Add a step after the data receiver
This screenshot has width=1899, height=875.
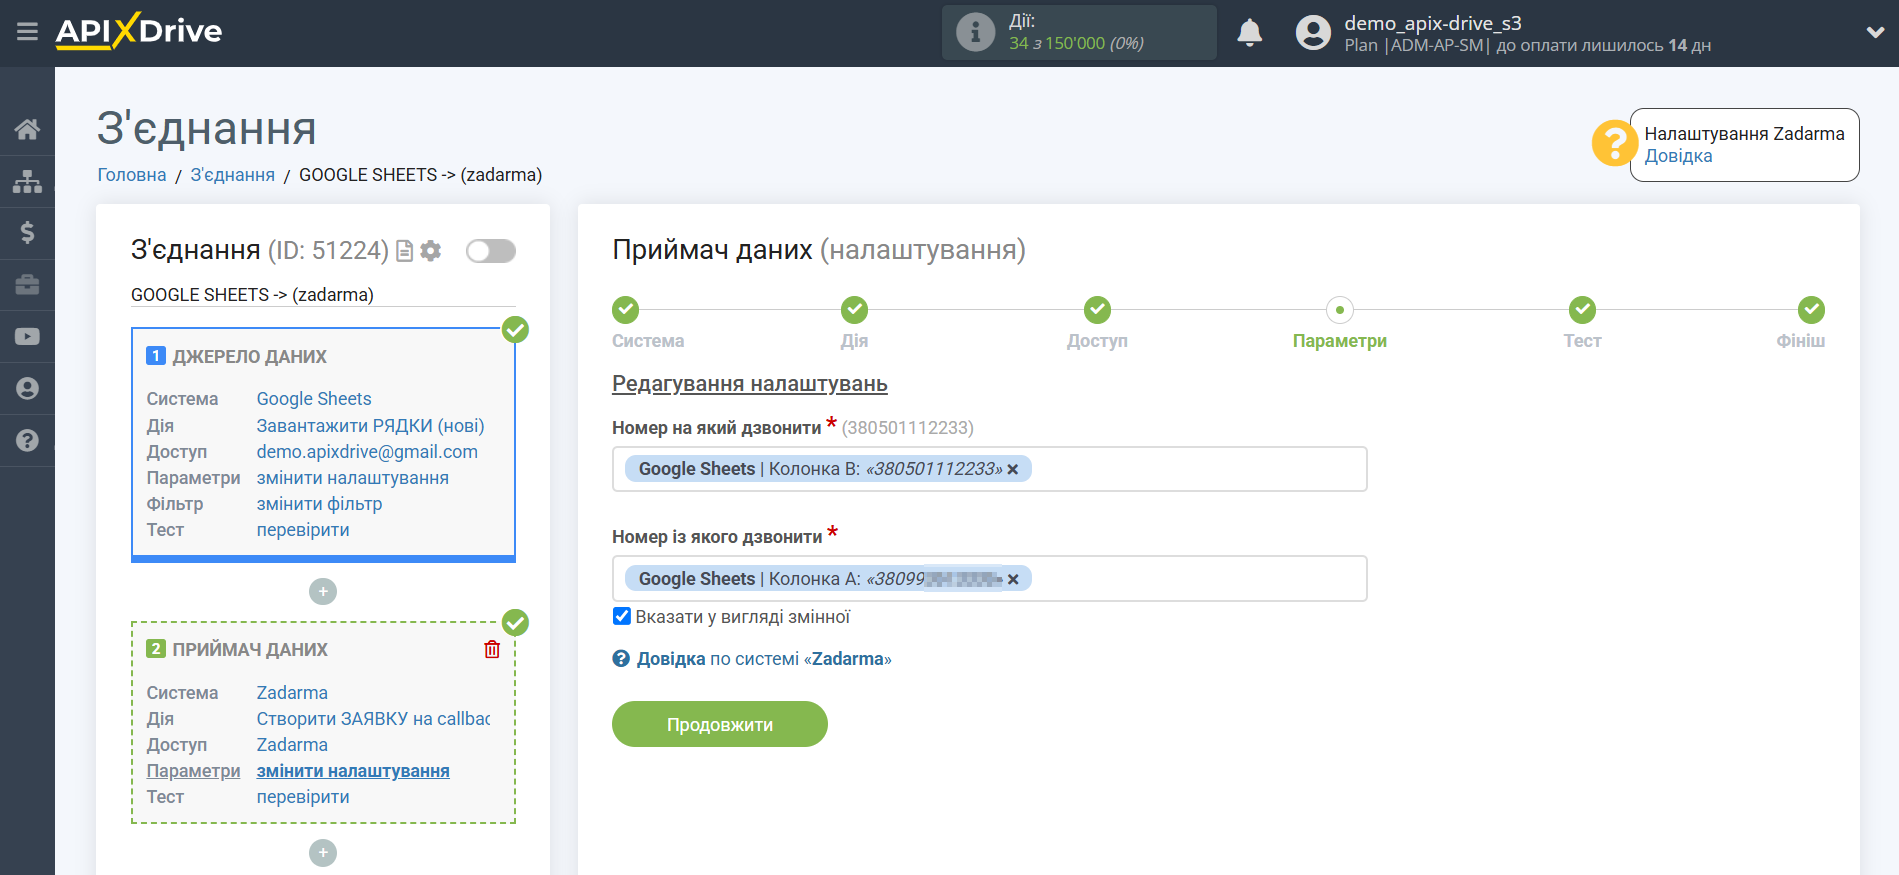323,853
